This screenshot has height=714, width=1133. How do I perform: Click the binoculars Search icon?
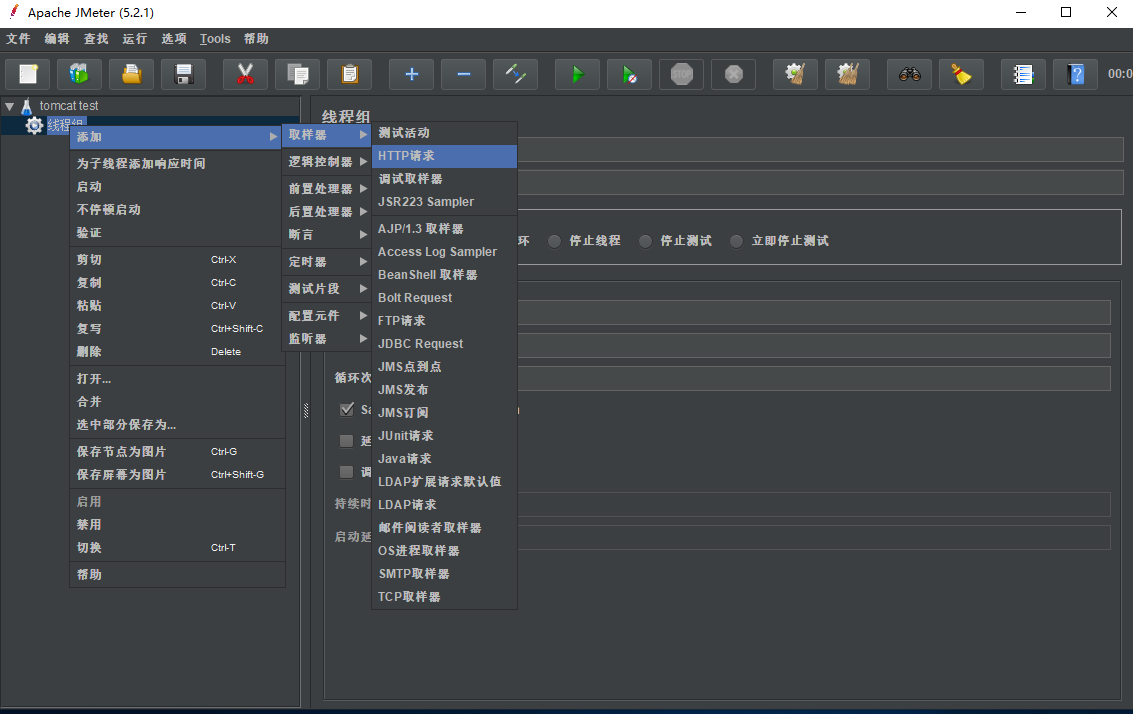pyautogui.click(x=909, y=74)
